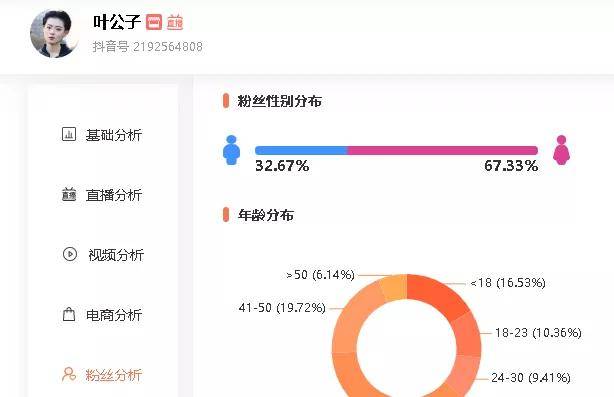Switch to 视频分析 section

(103, 254)
